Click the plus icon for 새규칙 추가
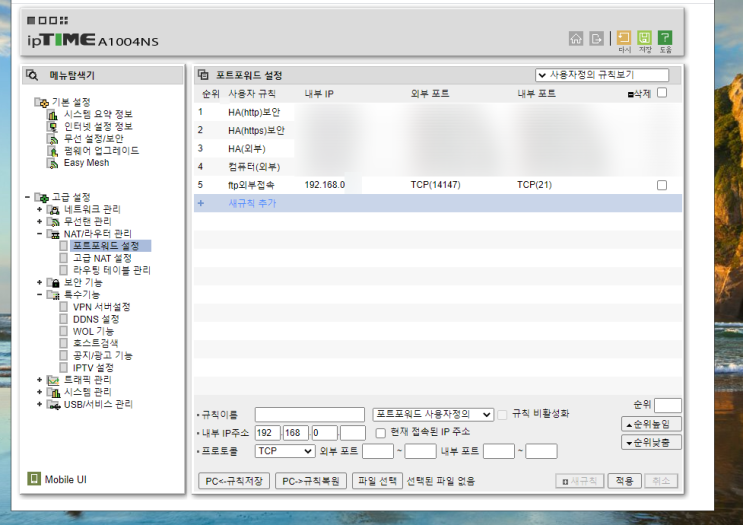This screenshot has height=525, width=743. [201, 203]
